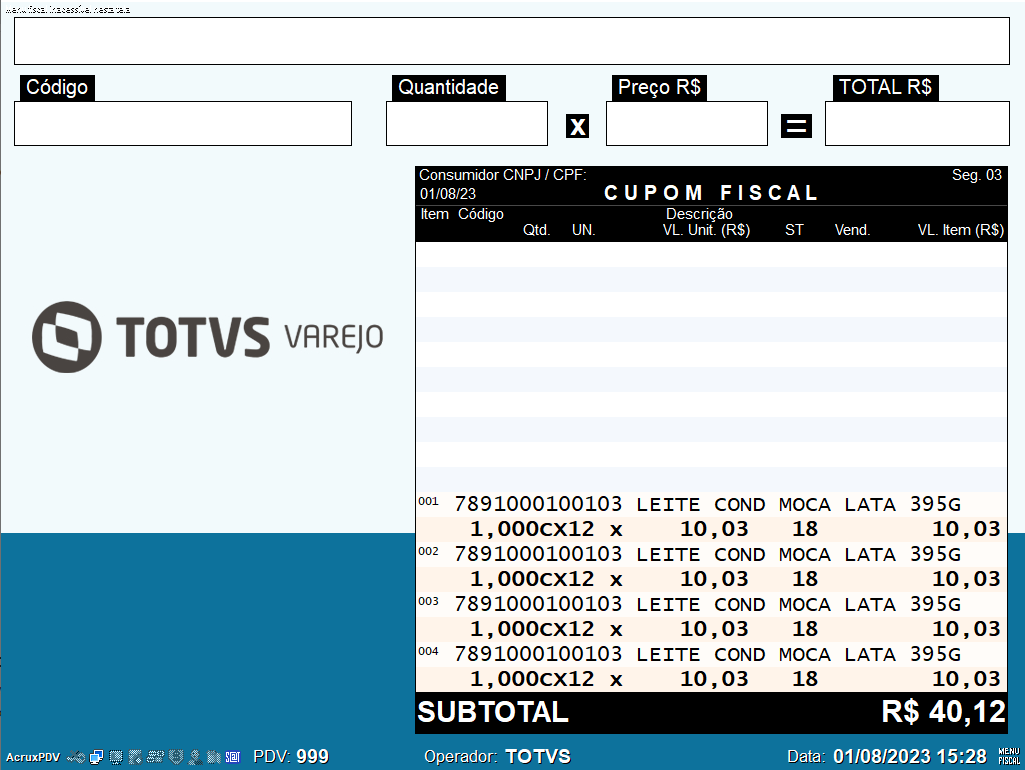
Task: Click the UN. column header
Action: point(583,230)
